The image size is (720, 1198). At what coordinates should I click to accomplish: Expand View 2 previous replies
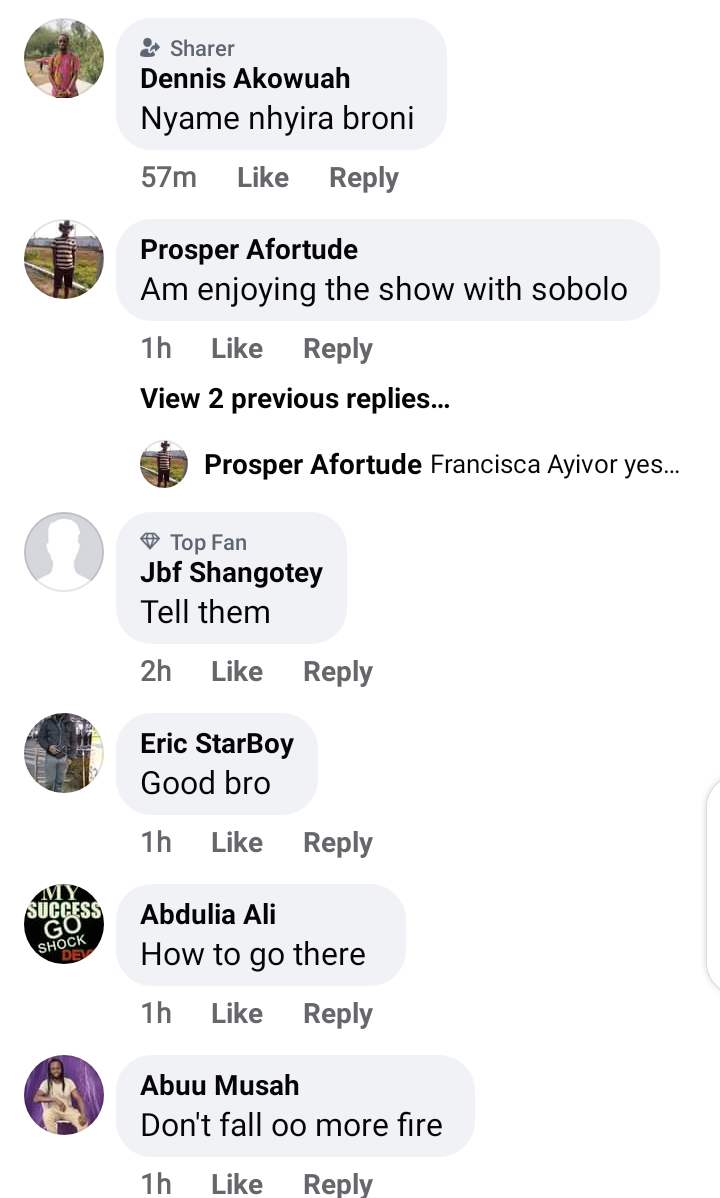coord(295,399)
